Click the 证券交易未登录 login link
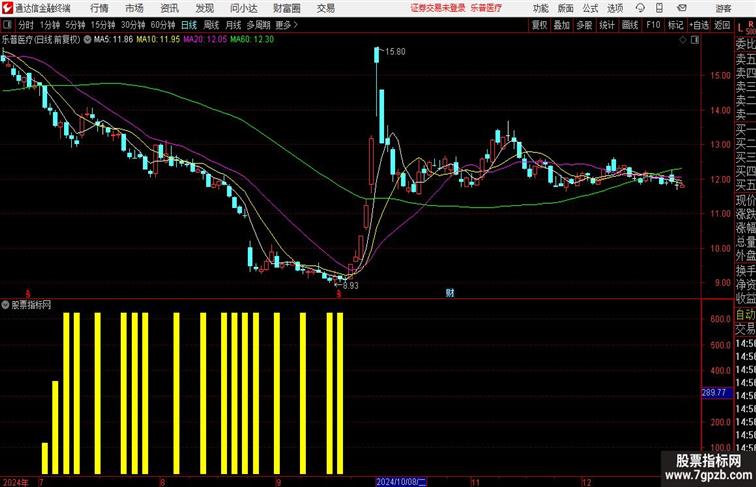 click(438, 8)
